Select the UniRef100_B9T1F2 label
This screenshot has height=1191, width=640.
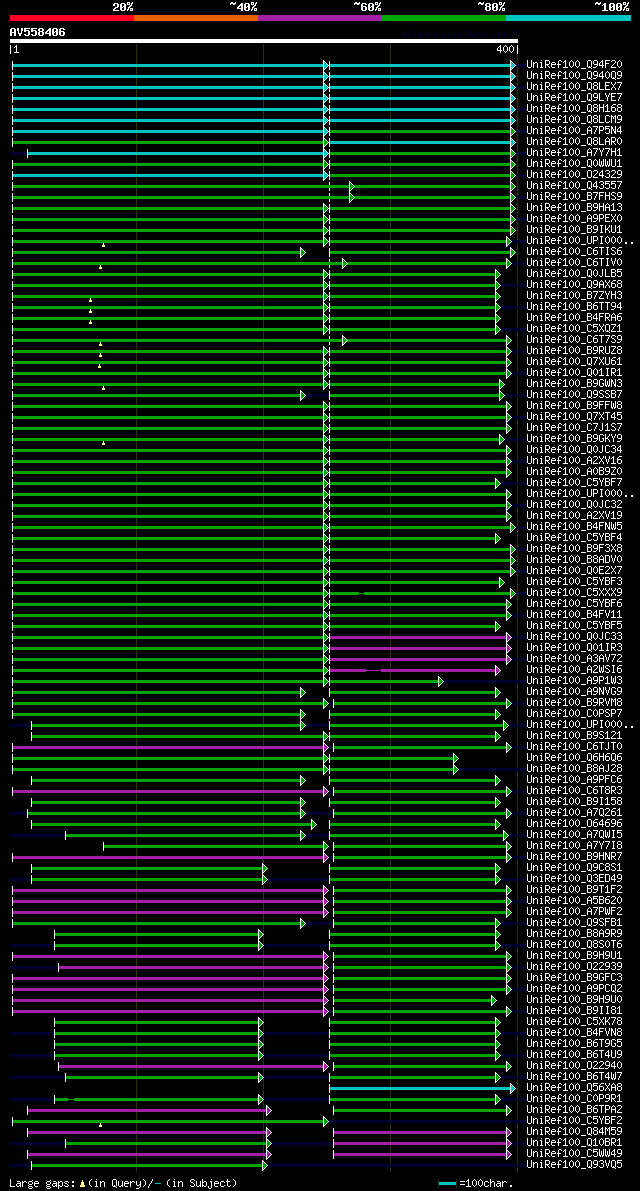click(x=574, y=891)
